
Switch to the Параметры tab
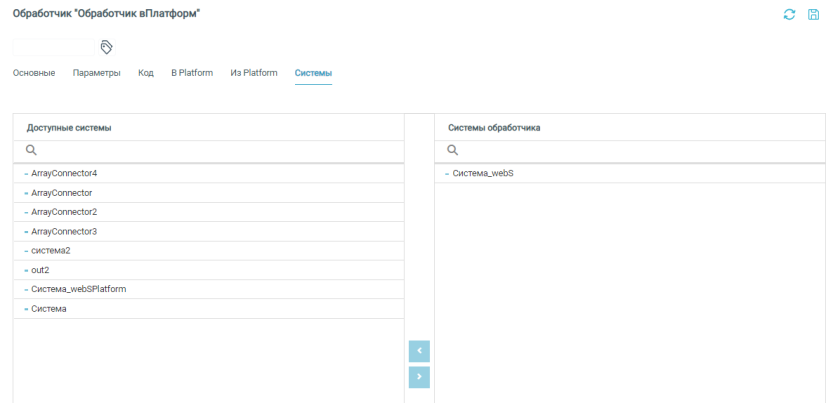click(x=97, y=73)
